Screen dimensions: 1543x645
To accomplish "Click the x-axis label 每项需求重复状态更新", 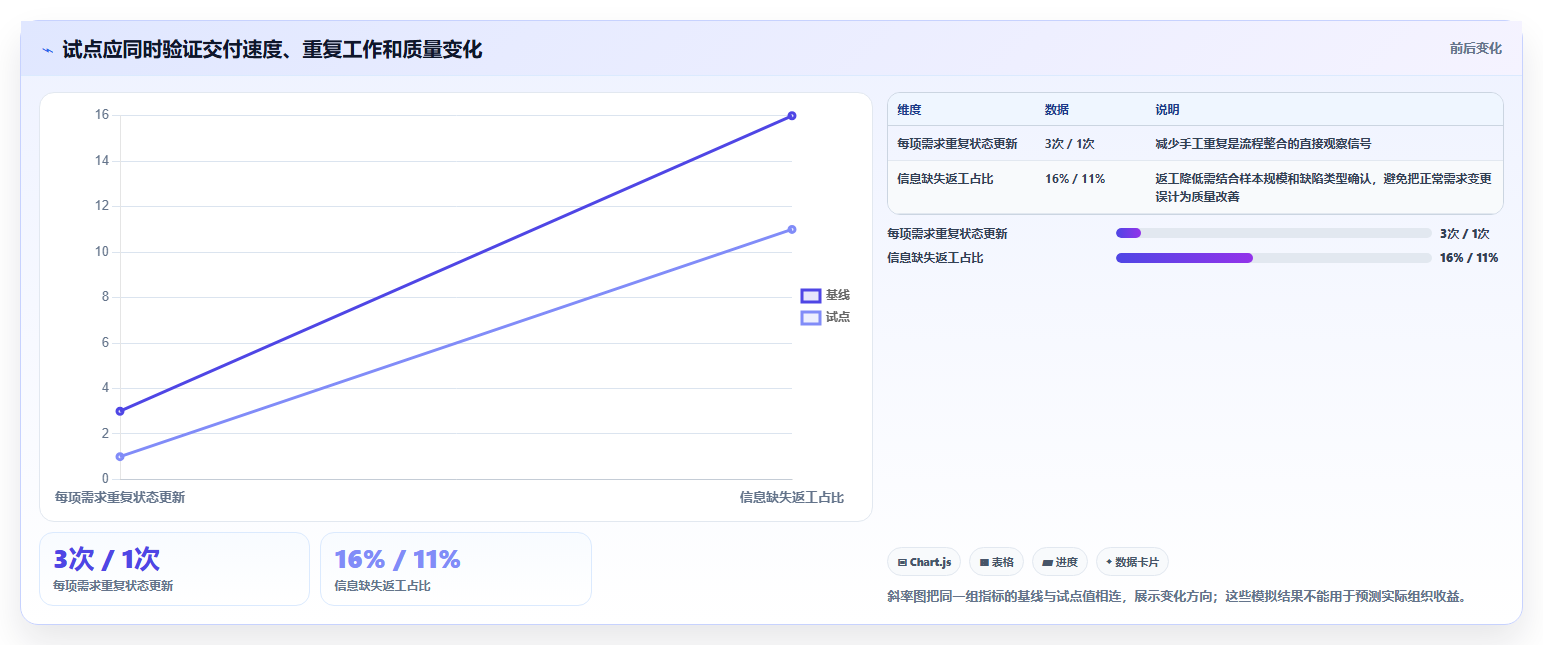I will (120, 497).
